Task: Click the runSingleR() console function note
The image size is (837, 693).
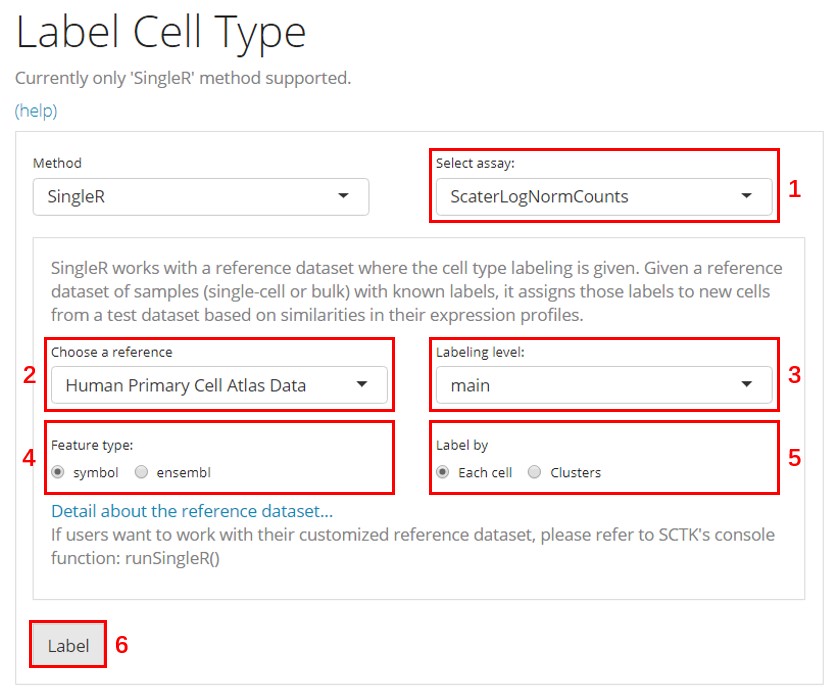Action: 170,557
